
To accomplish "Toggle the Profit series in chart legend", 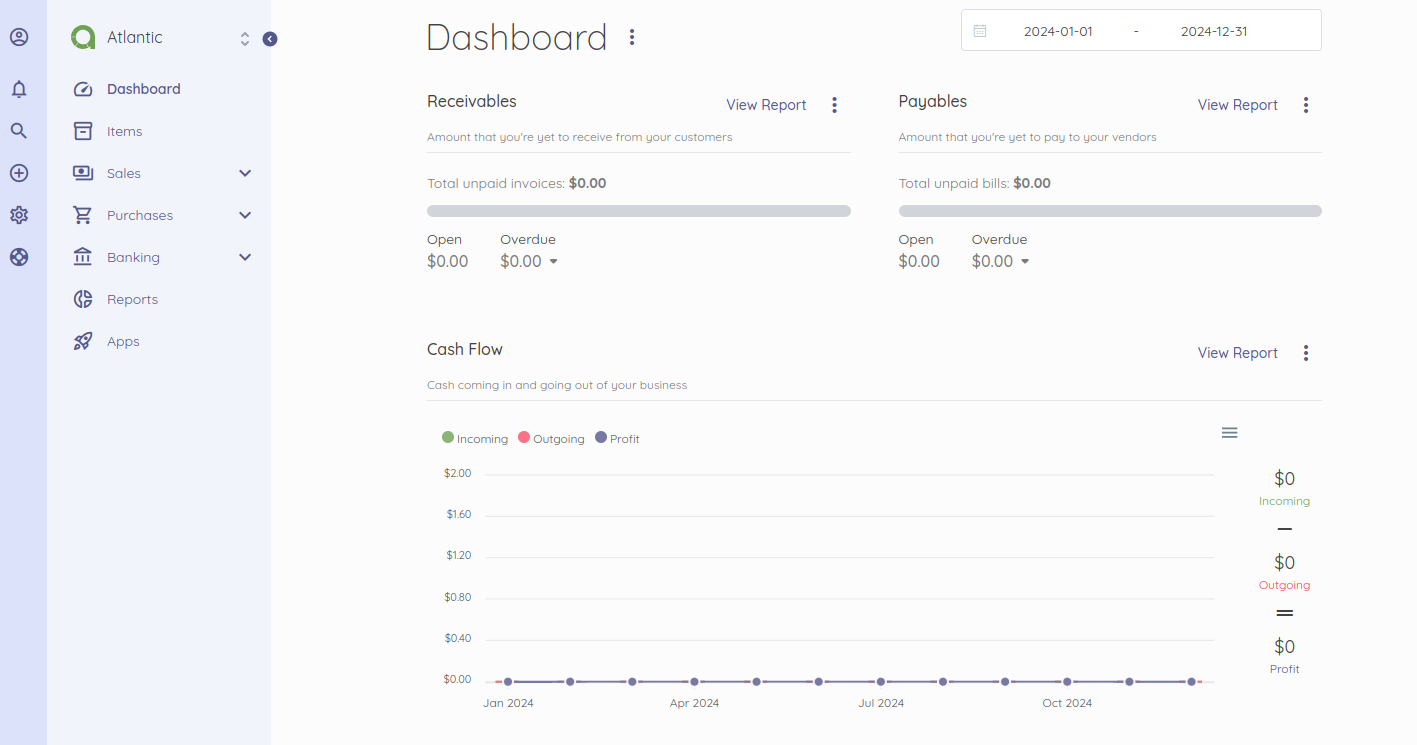I will click(617, 438).
